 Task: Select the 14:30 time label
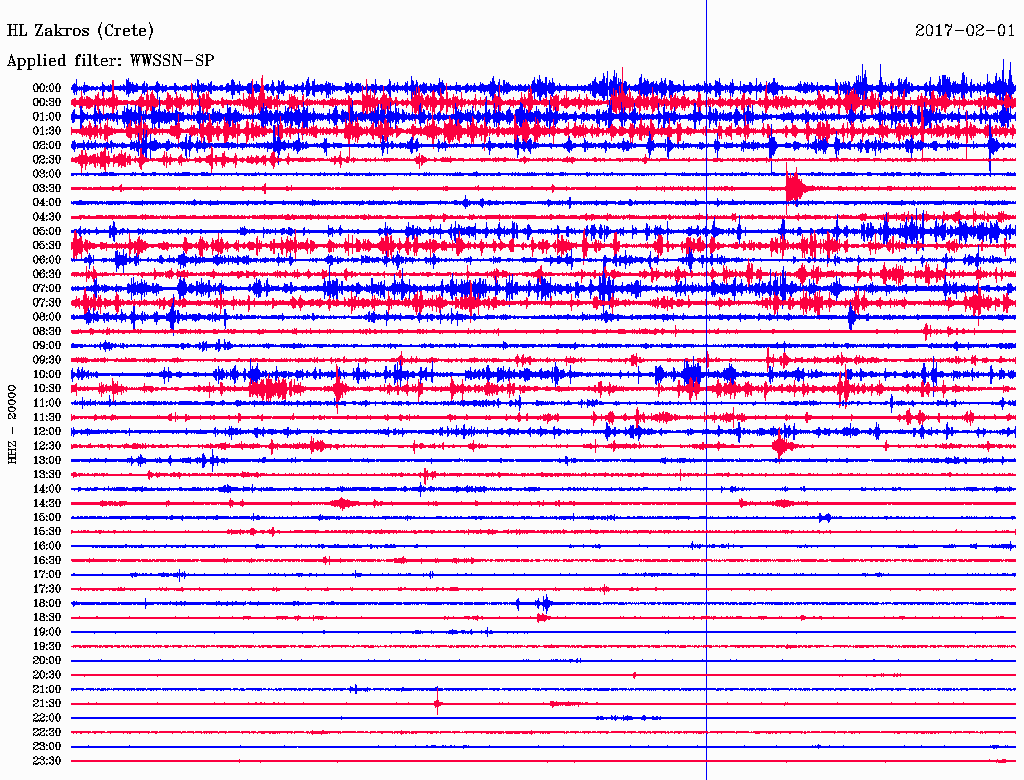(x=47, y=503)
